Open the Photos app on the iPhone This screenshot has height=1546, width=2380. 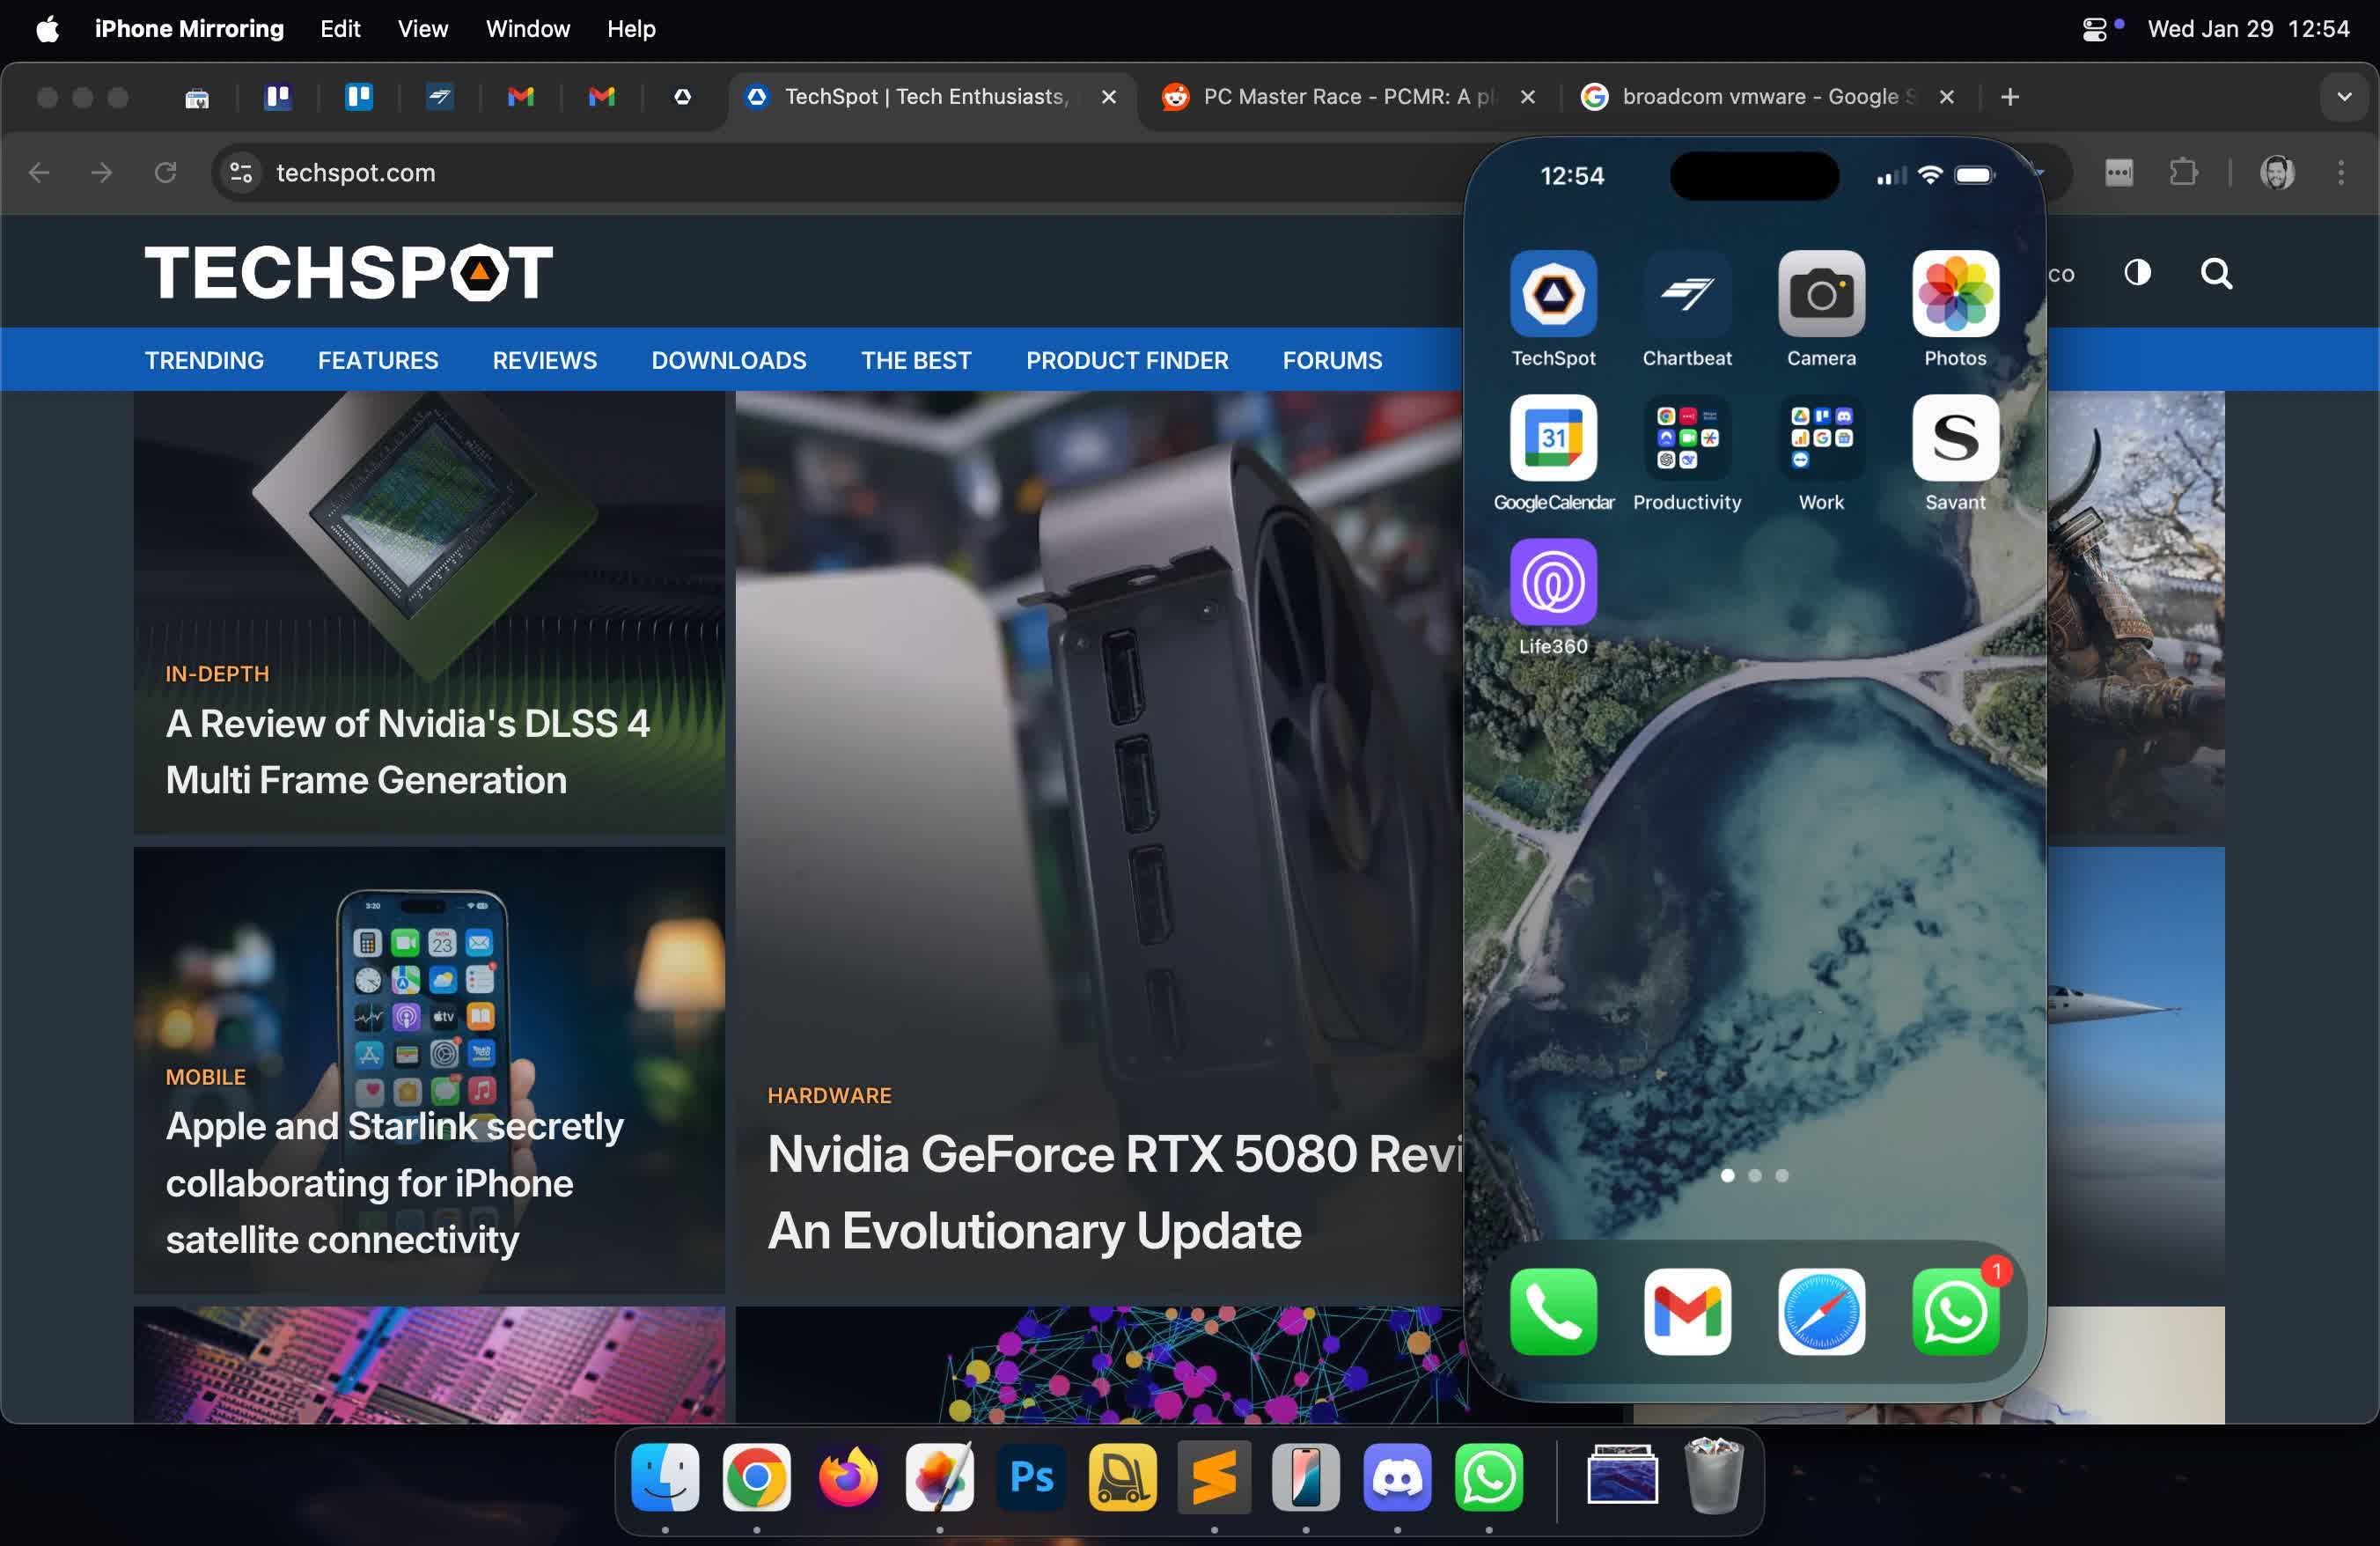click(x=1955, y=293)
